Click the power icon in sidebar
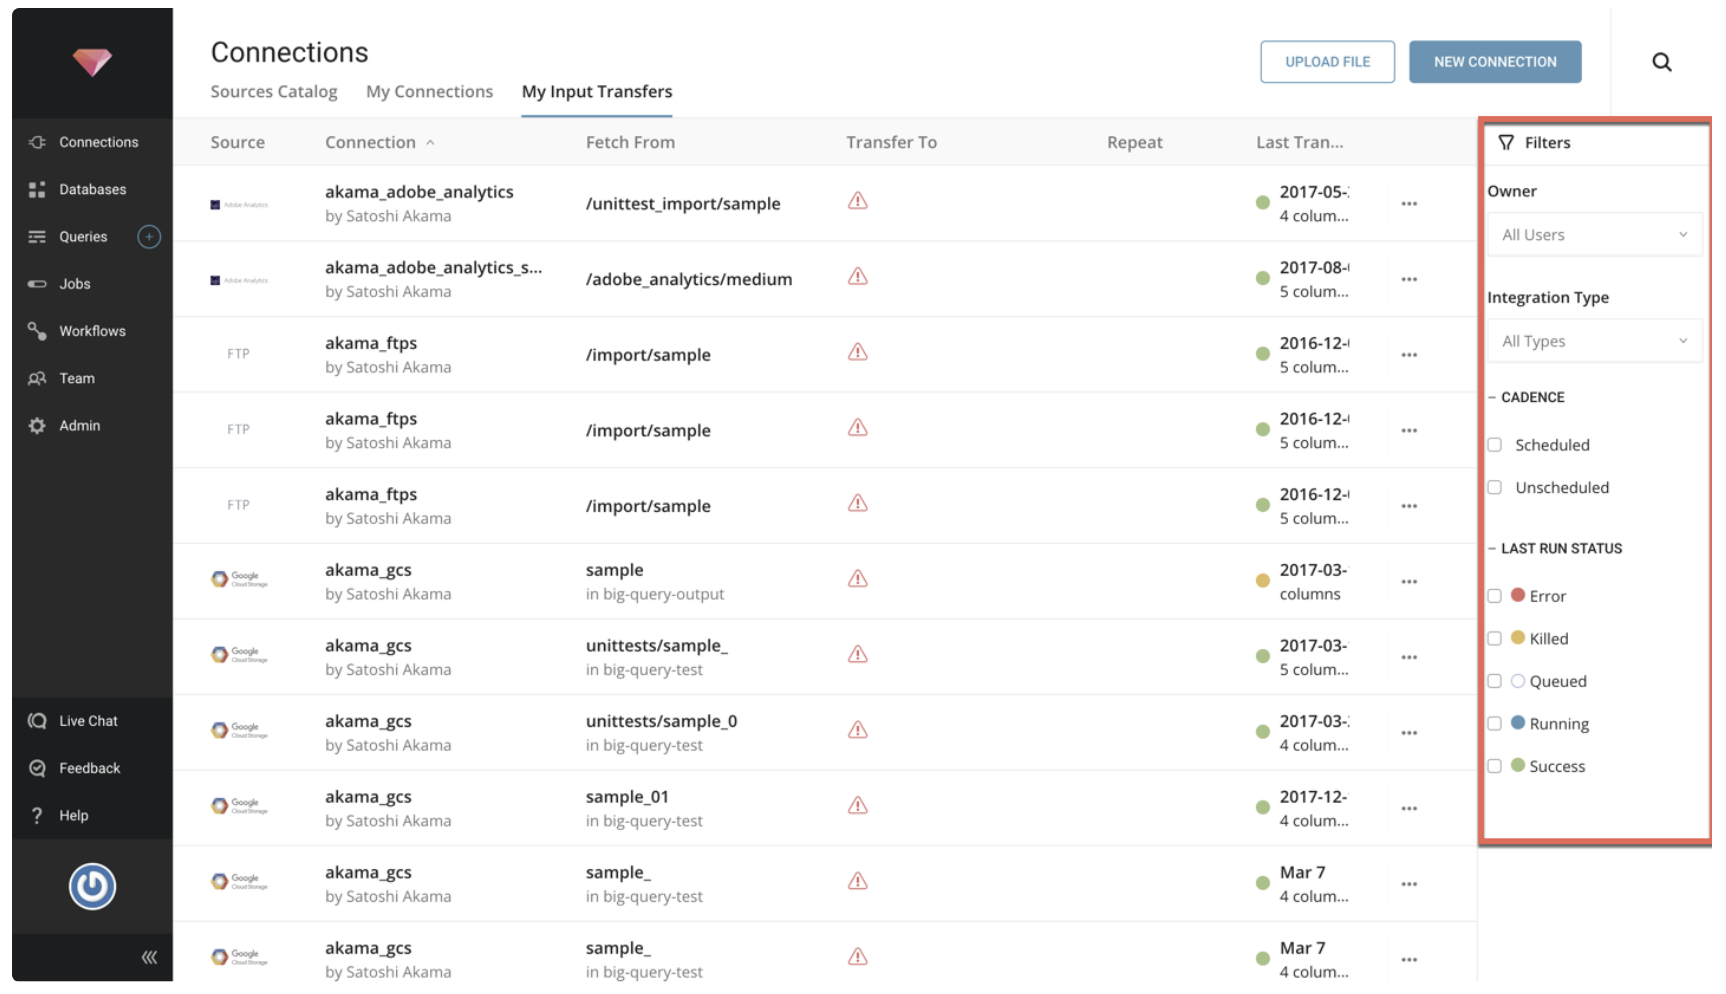The image size is (1726, 994). (x=92, y=886)
